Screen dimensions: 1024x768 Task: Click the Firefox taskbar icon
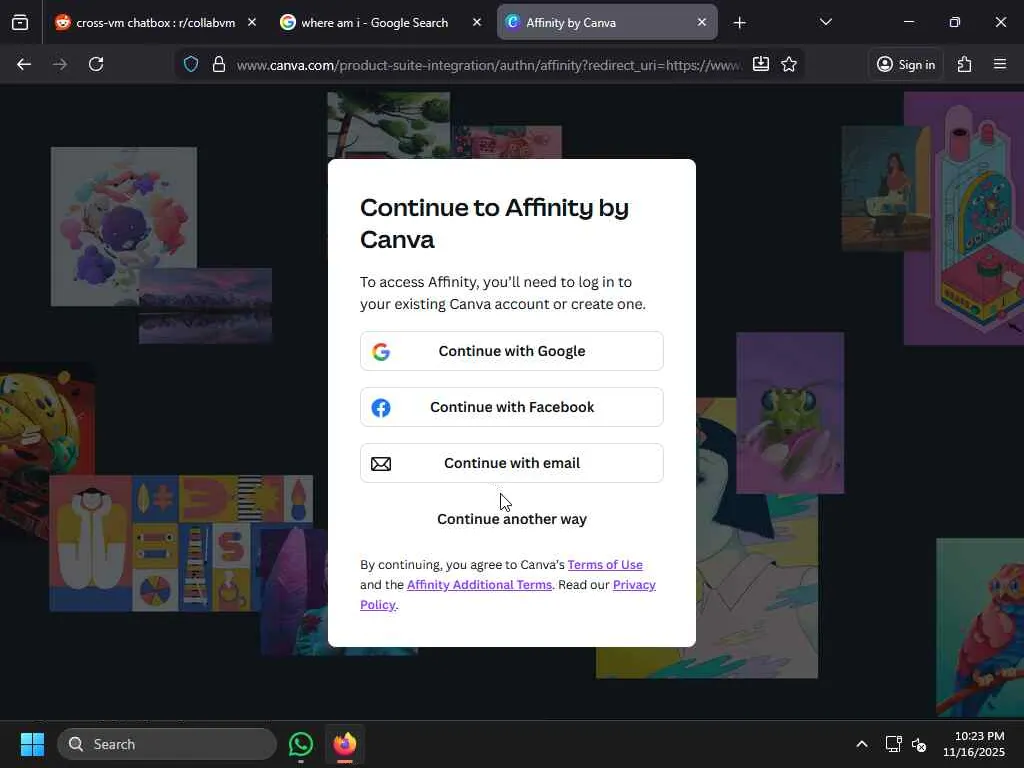345,744
